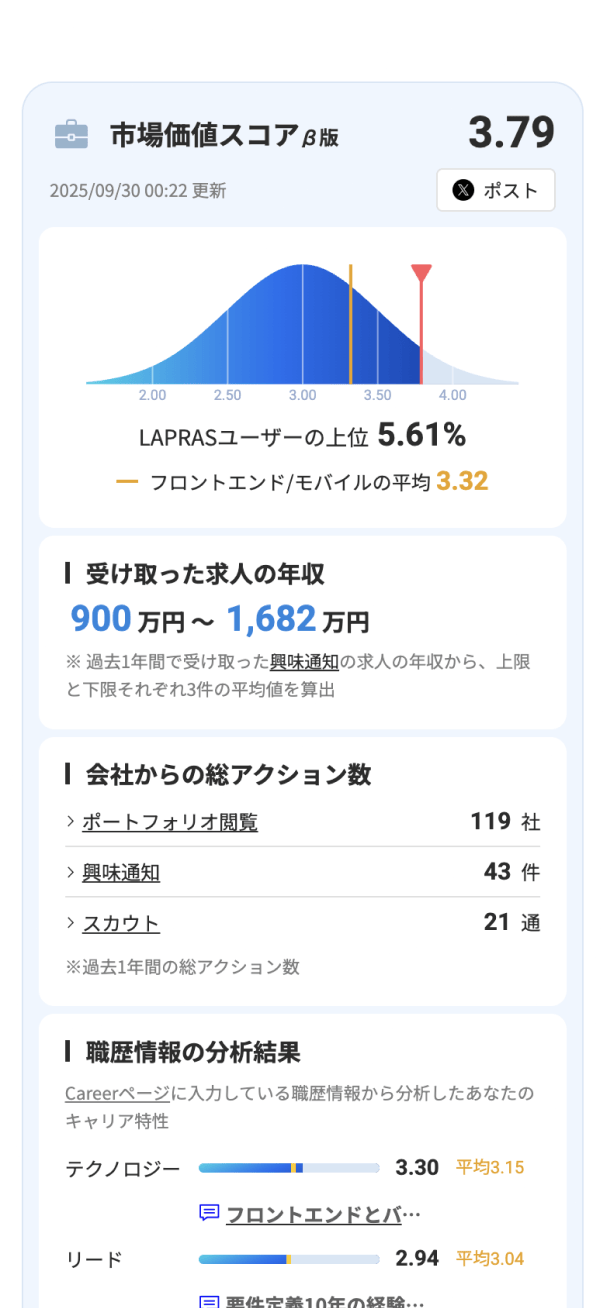Click the テクノロジー score progress bar
The image size is (604, 1308).
[x=289, y=1168]
